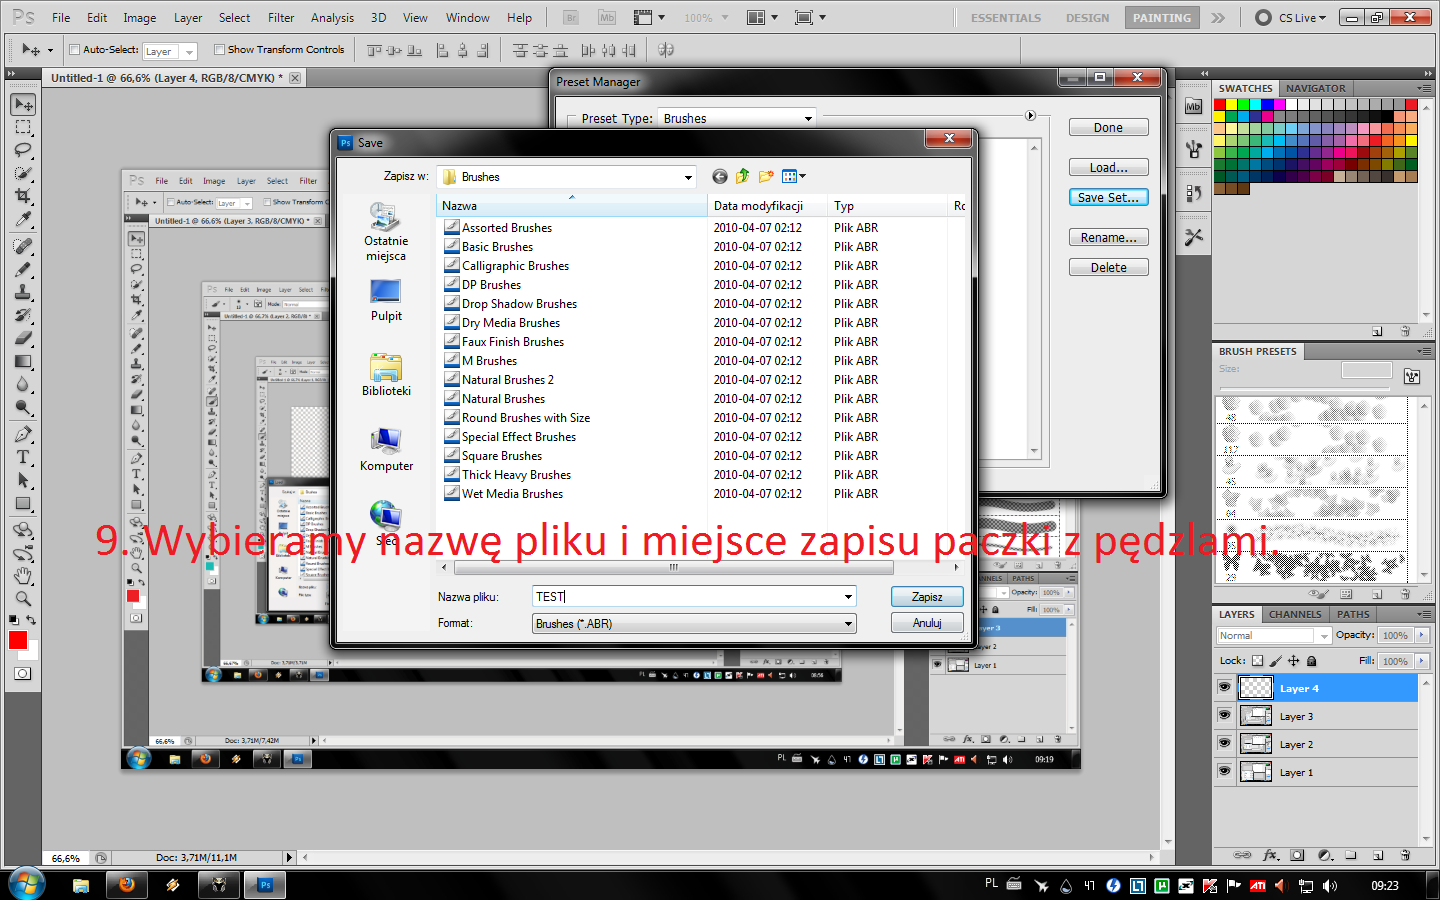Screen dimensions: 1440x900
Task: Open the view menu dropdown in Save dialog
Action: tap(794, 177)
